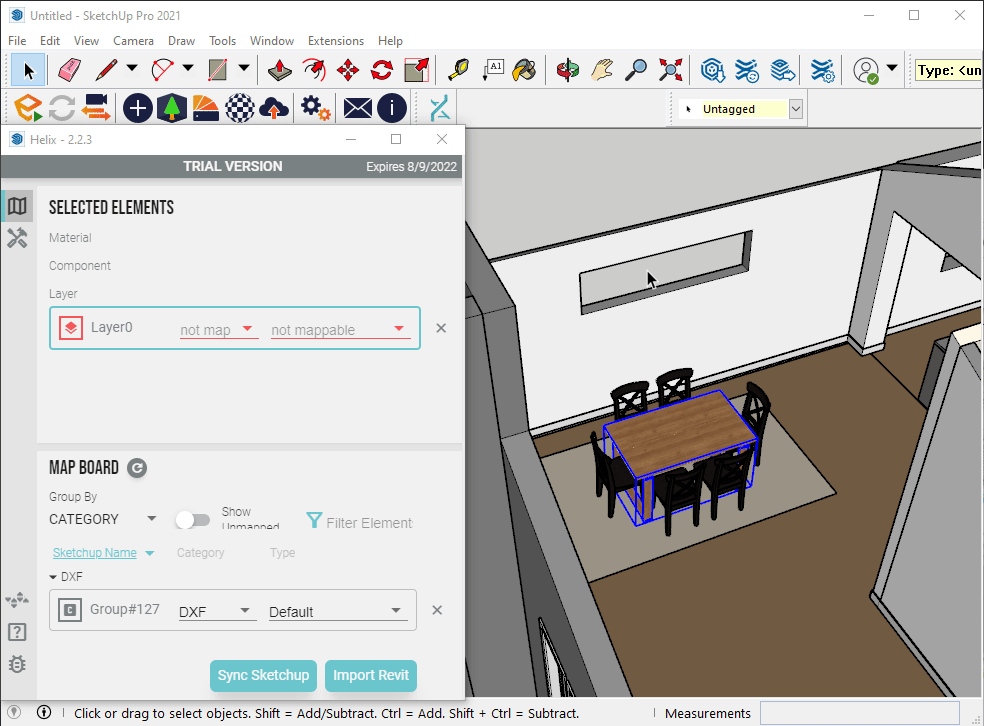Click the Measurements input box

pyautogui.click(x=860, y=713)
